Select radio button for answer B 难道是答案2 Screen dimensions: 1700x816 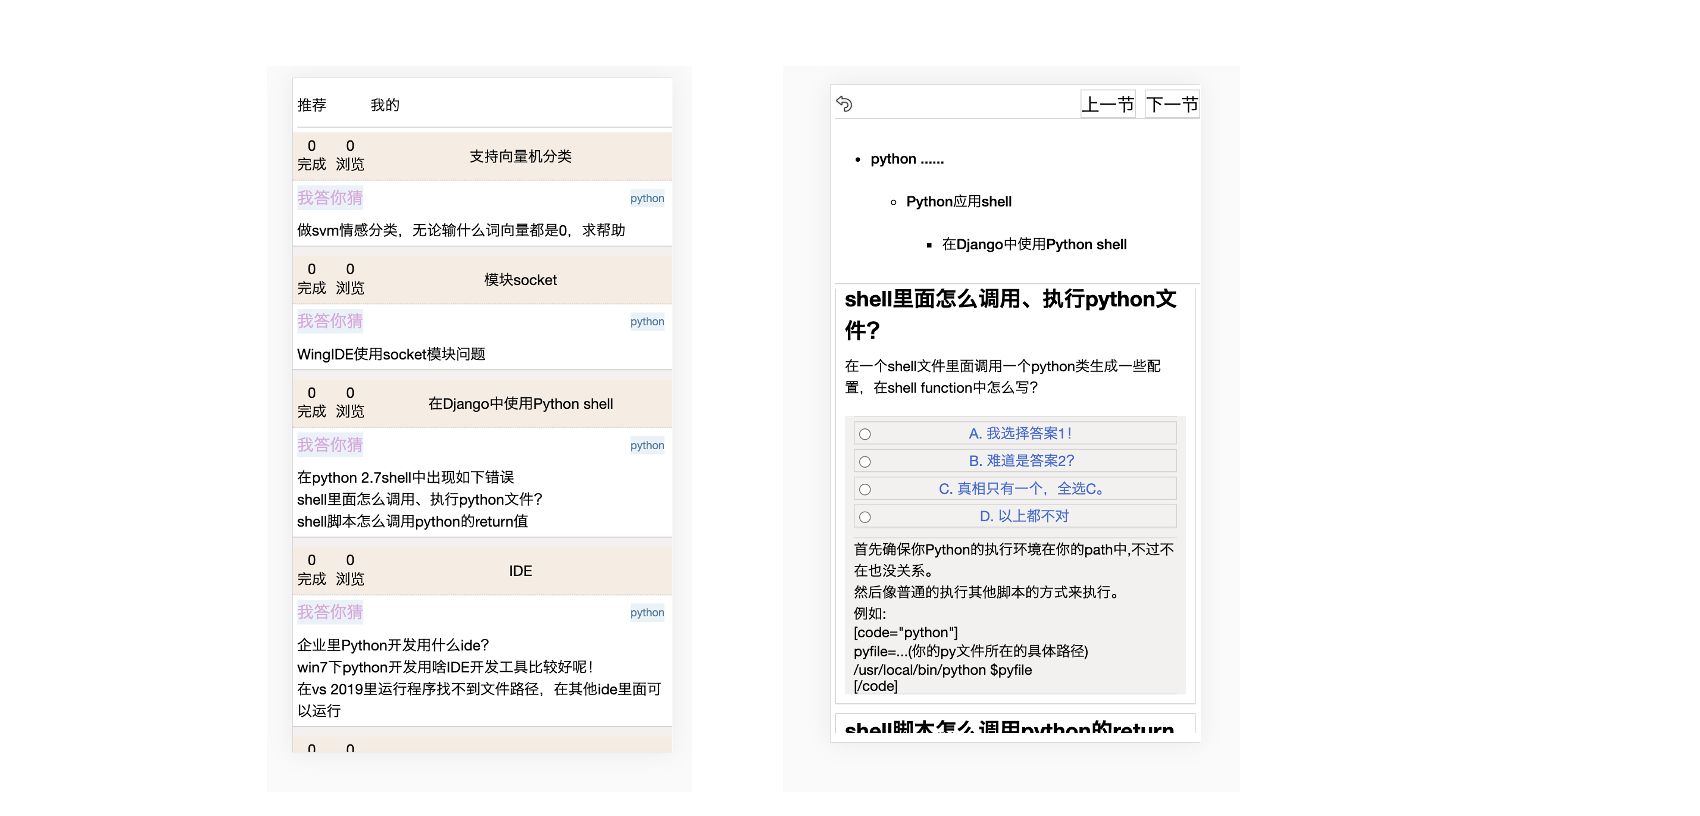[865, 462]
